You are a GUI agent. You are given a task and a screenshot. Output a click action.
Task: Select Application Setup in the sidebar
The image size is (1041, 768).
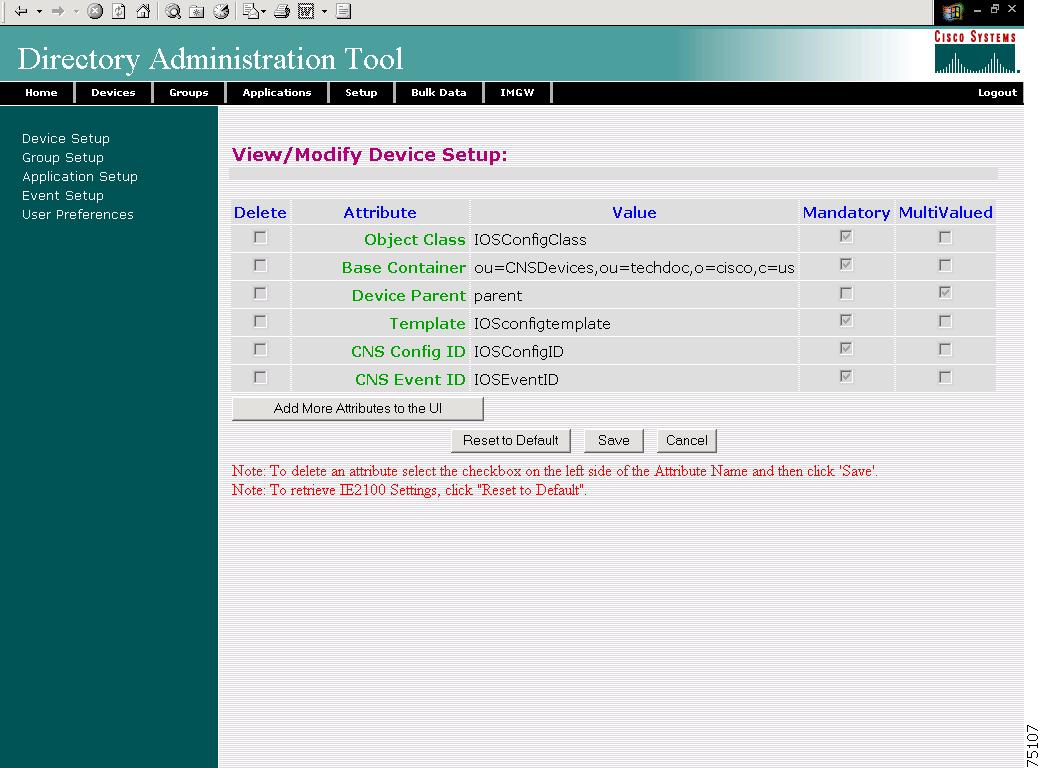point(80,177)
